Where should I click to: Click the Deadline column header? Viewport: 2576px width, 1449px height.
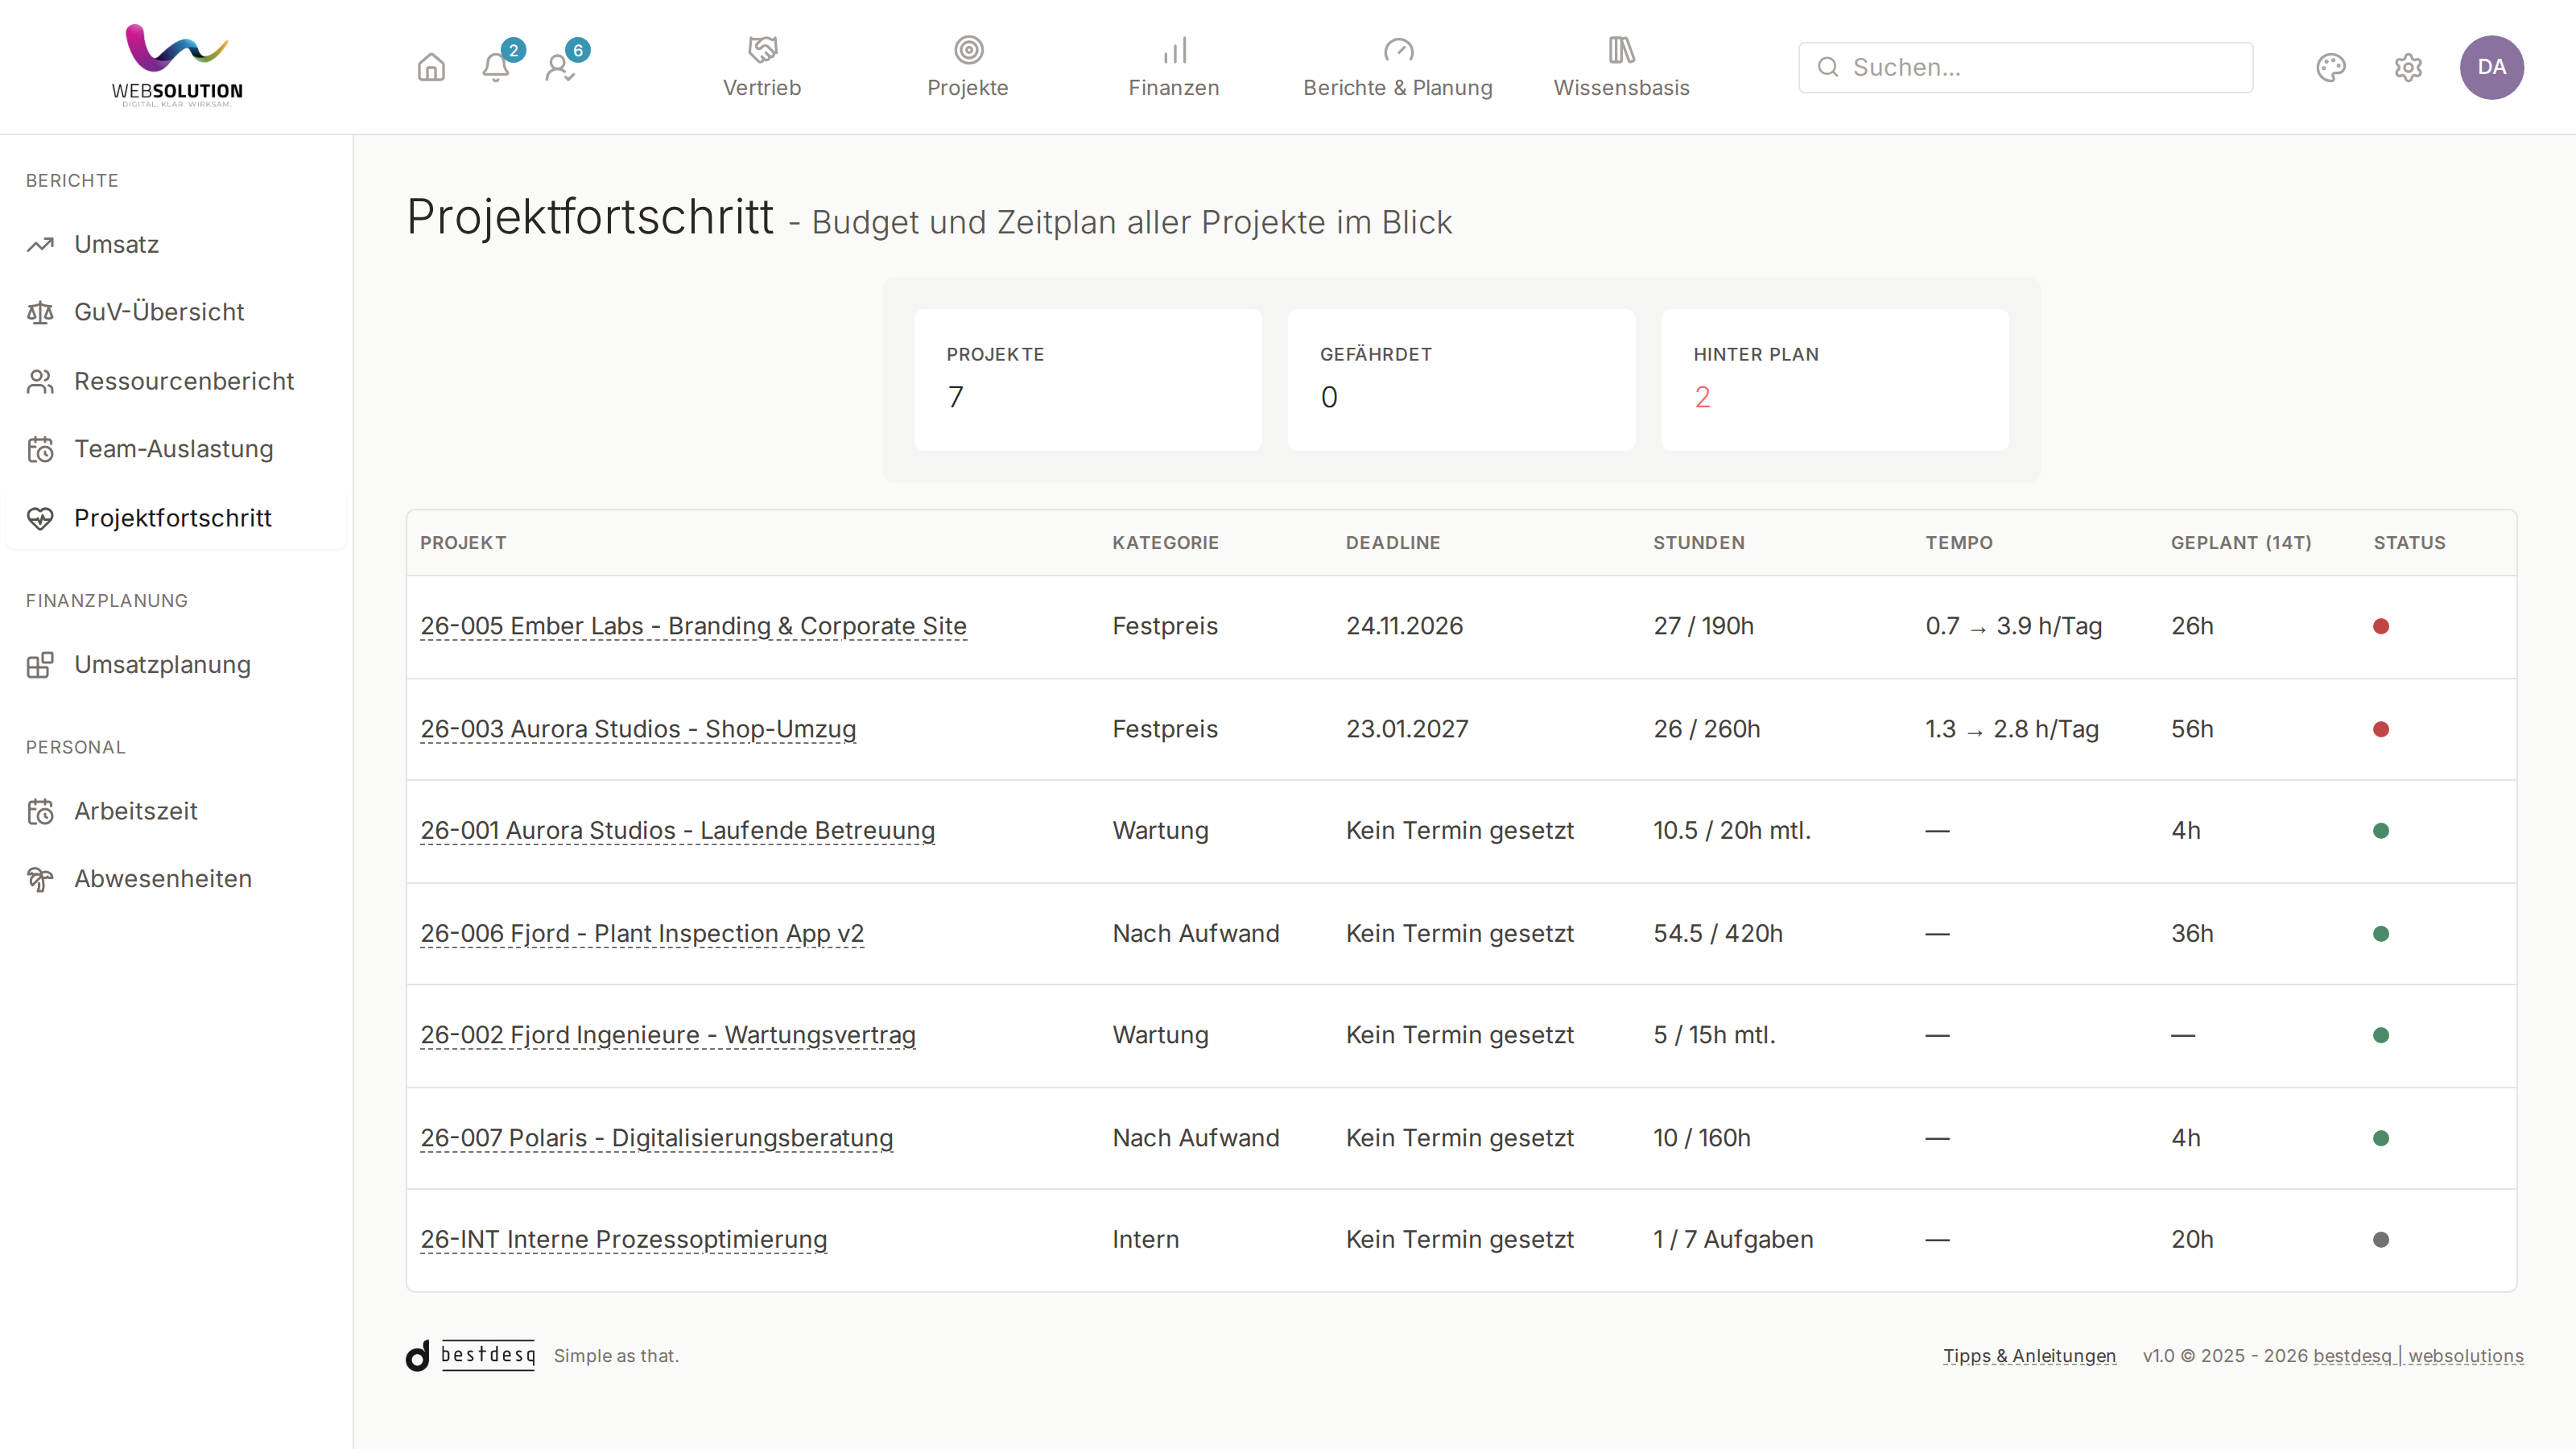pyautogui.click(x=1393, y=543)
